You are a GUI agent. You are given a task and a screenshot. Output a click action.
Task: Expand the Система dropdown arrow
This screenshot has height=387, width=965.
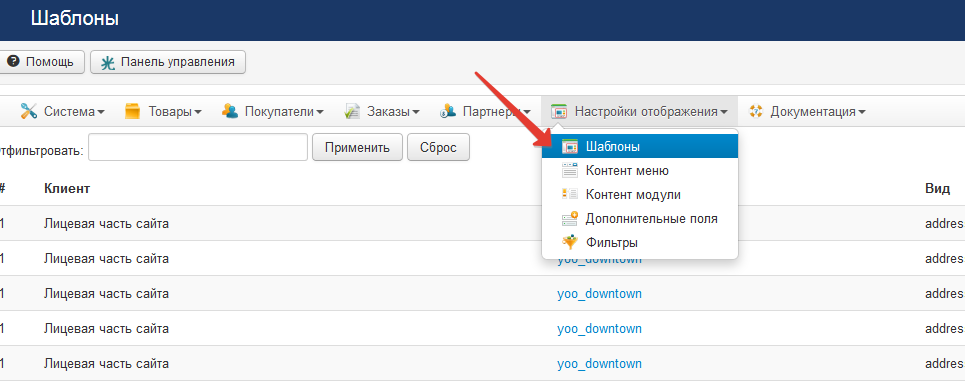click(x=101, y=113)
